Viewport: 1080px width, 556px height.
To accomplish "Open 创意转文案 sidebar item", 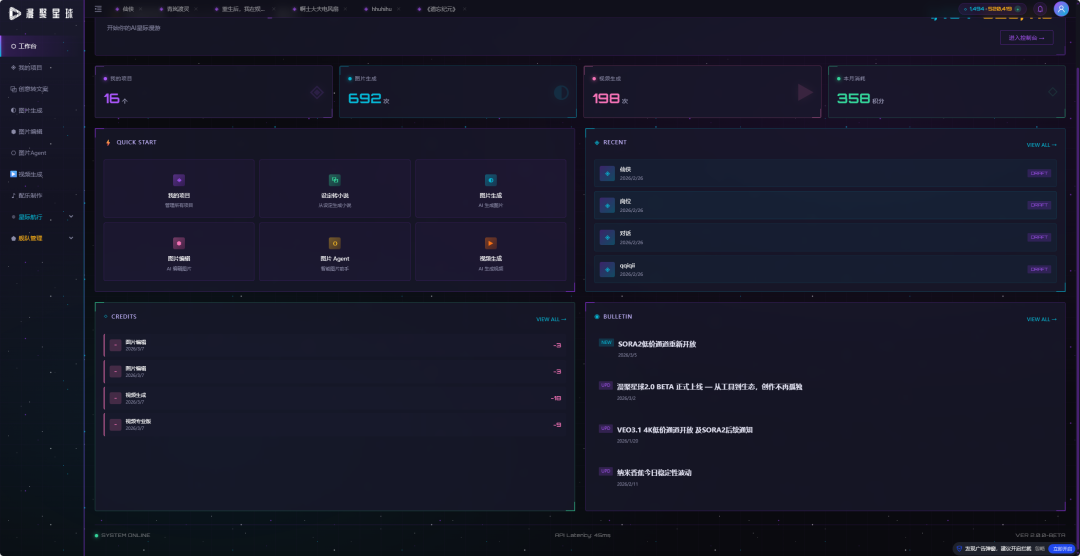I will point(42,89).
